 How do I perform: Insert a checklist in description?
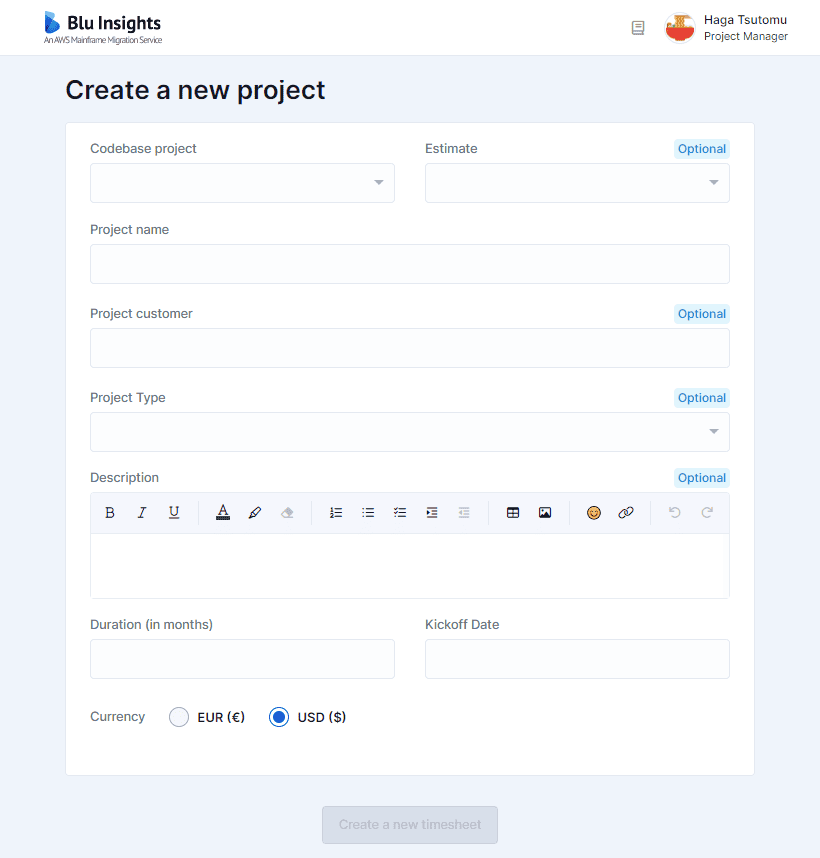click(400, 513)
